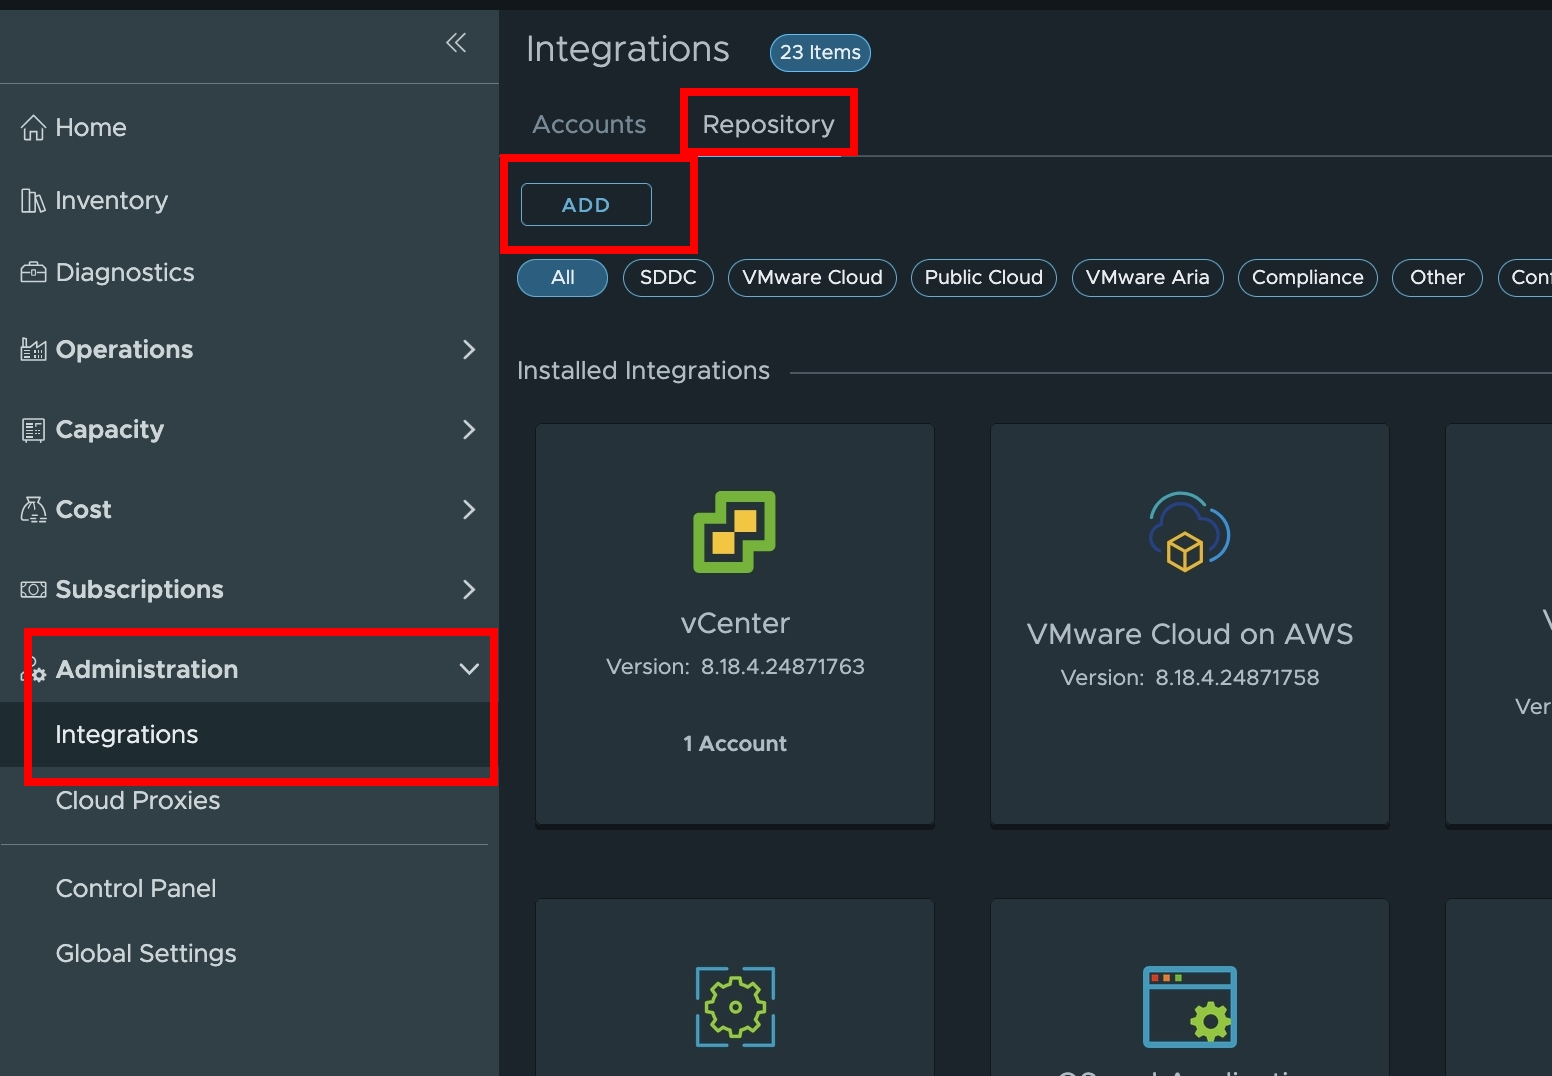The width and height of the screenshot is (1552, 1076).
Task: Click the ADD button
Action: (586, 205)
